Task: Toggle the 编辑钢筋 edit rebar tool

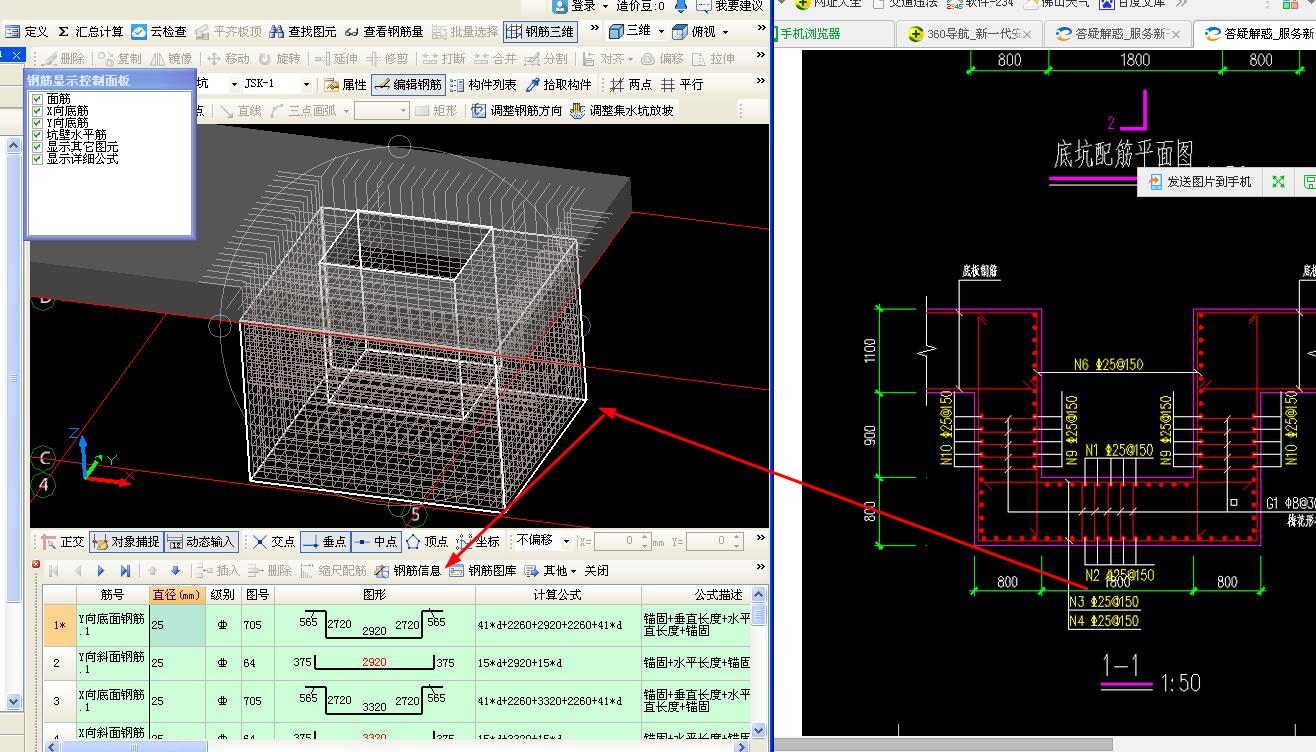Action: (408, 85)
